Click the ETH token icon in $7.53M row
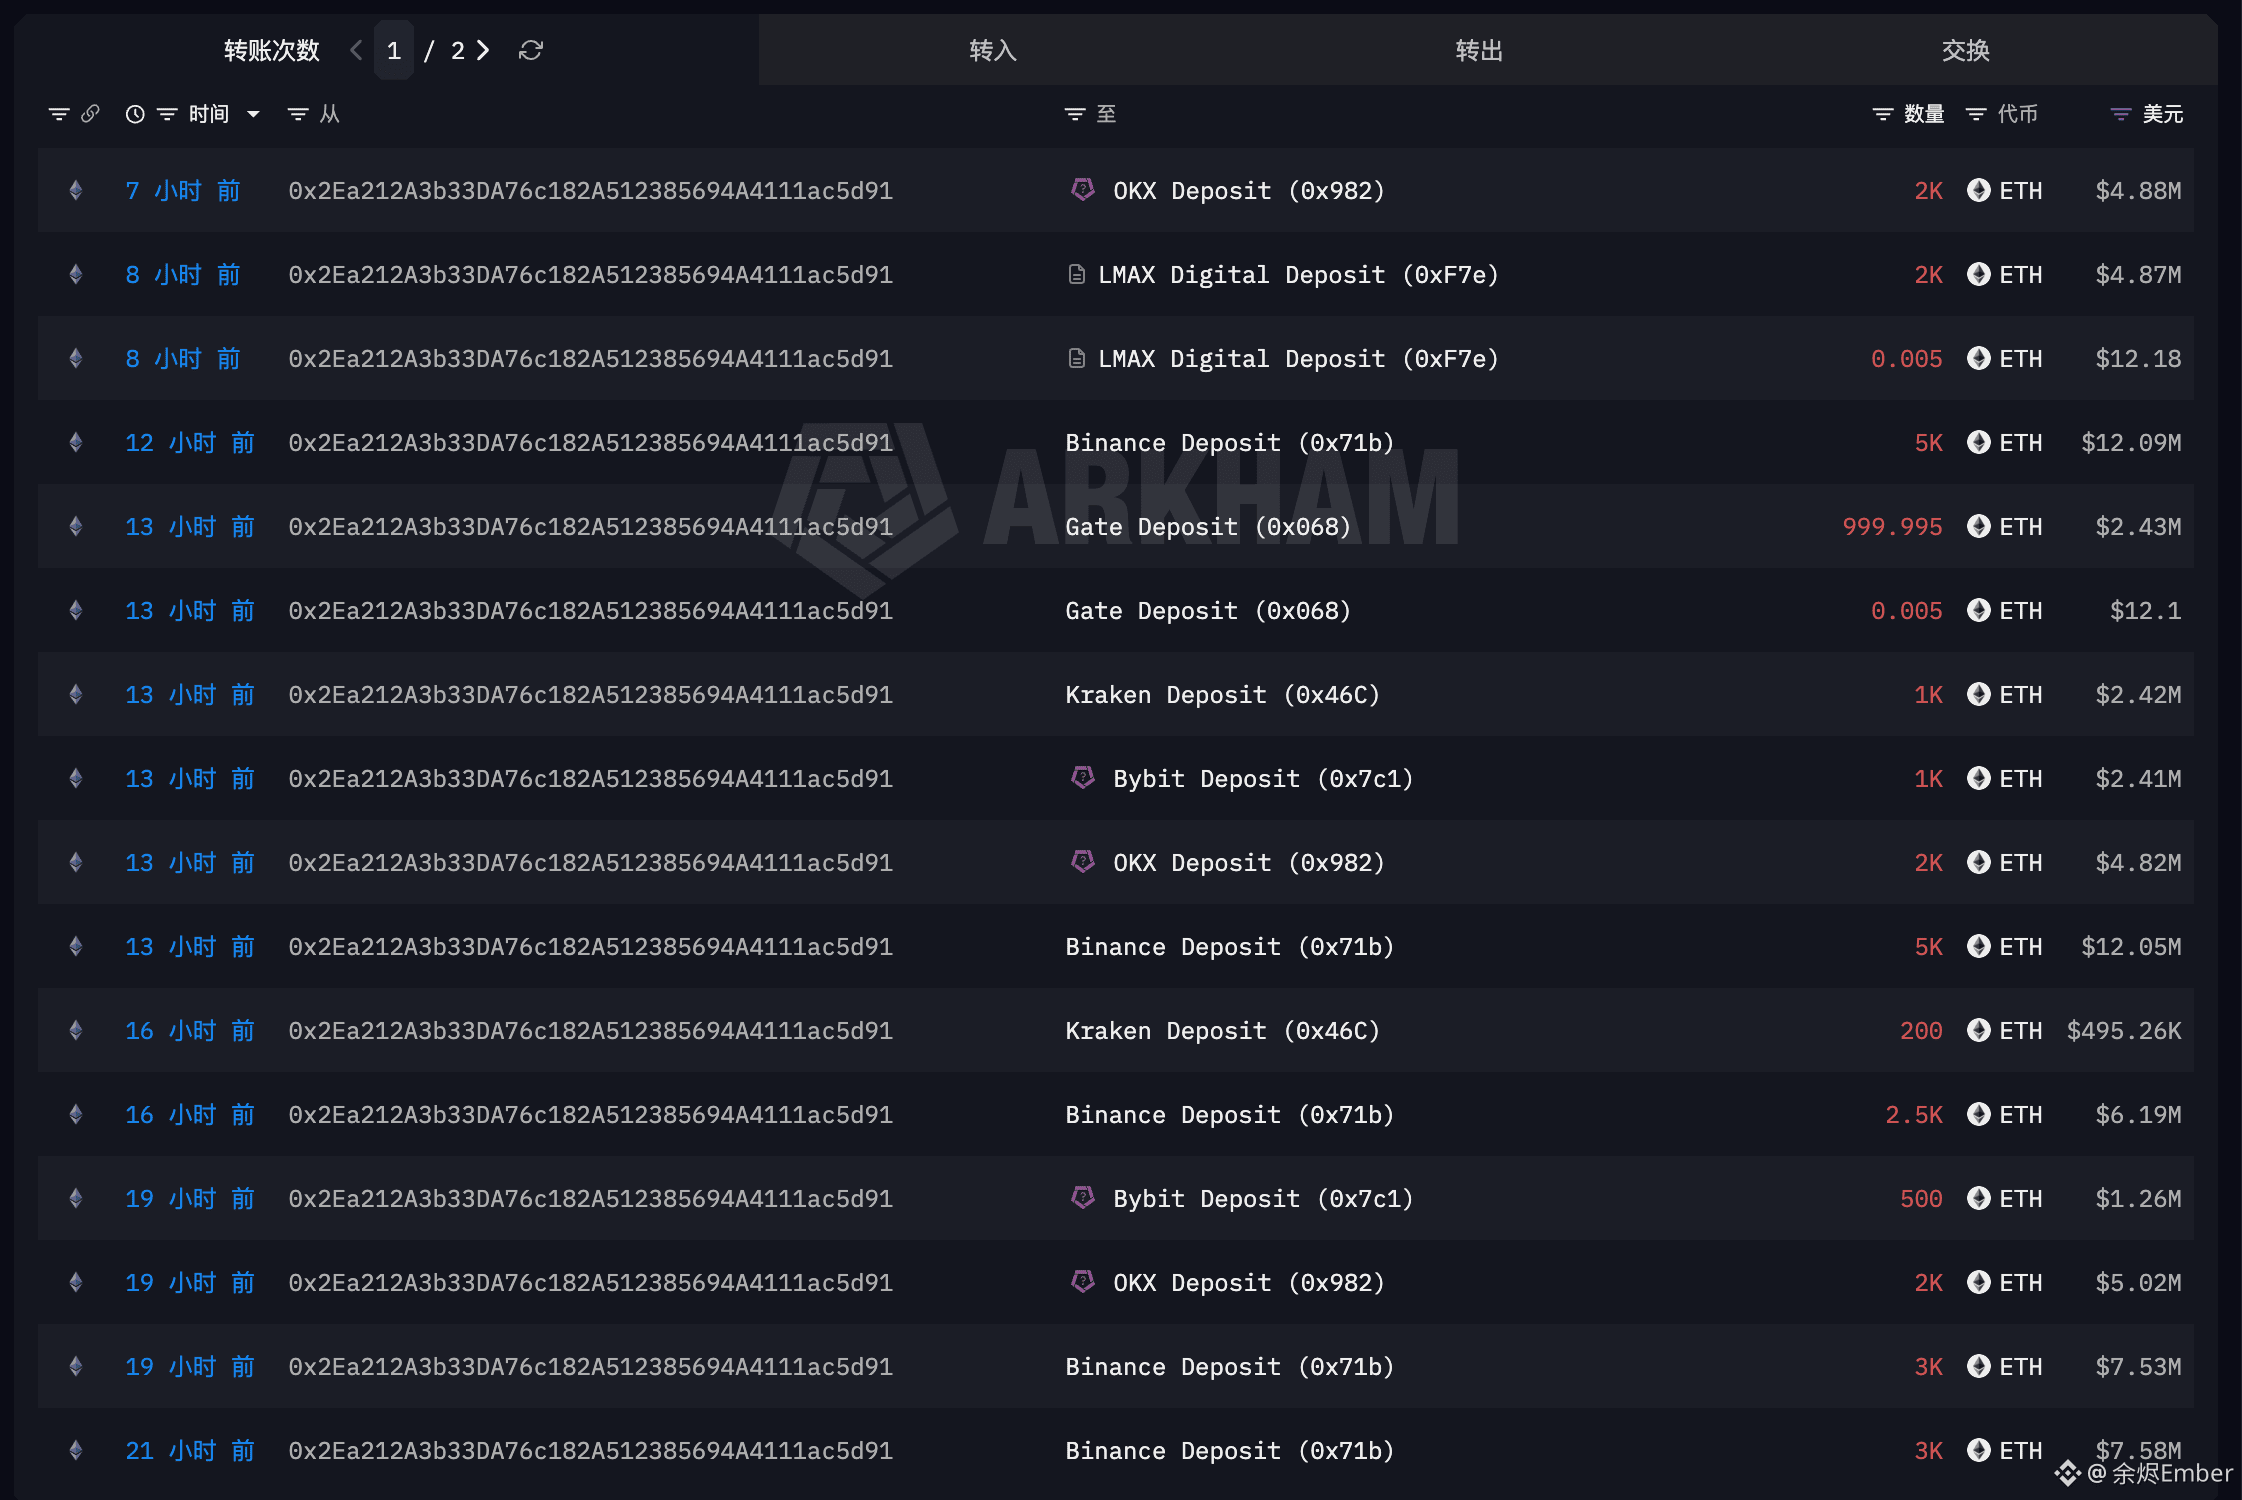 1978,1366
